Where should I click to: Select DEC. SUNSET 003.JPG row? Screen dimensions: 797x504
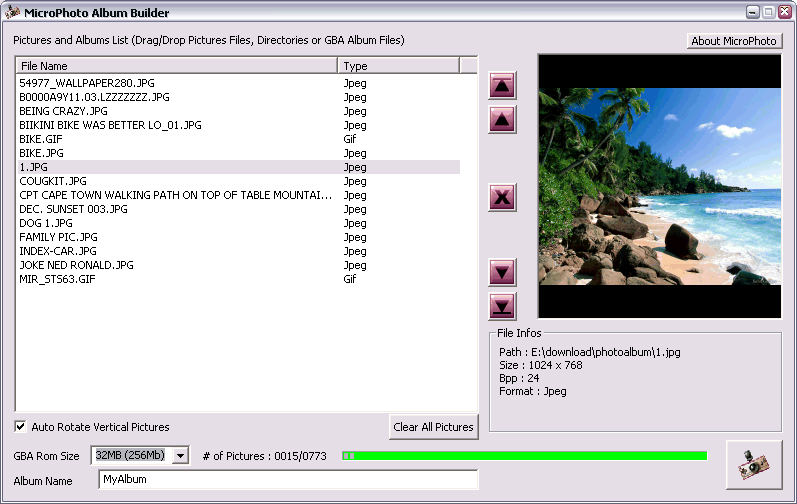pyautogui.click(x=239, y=209)
